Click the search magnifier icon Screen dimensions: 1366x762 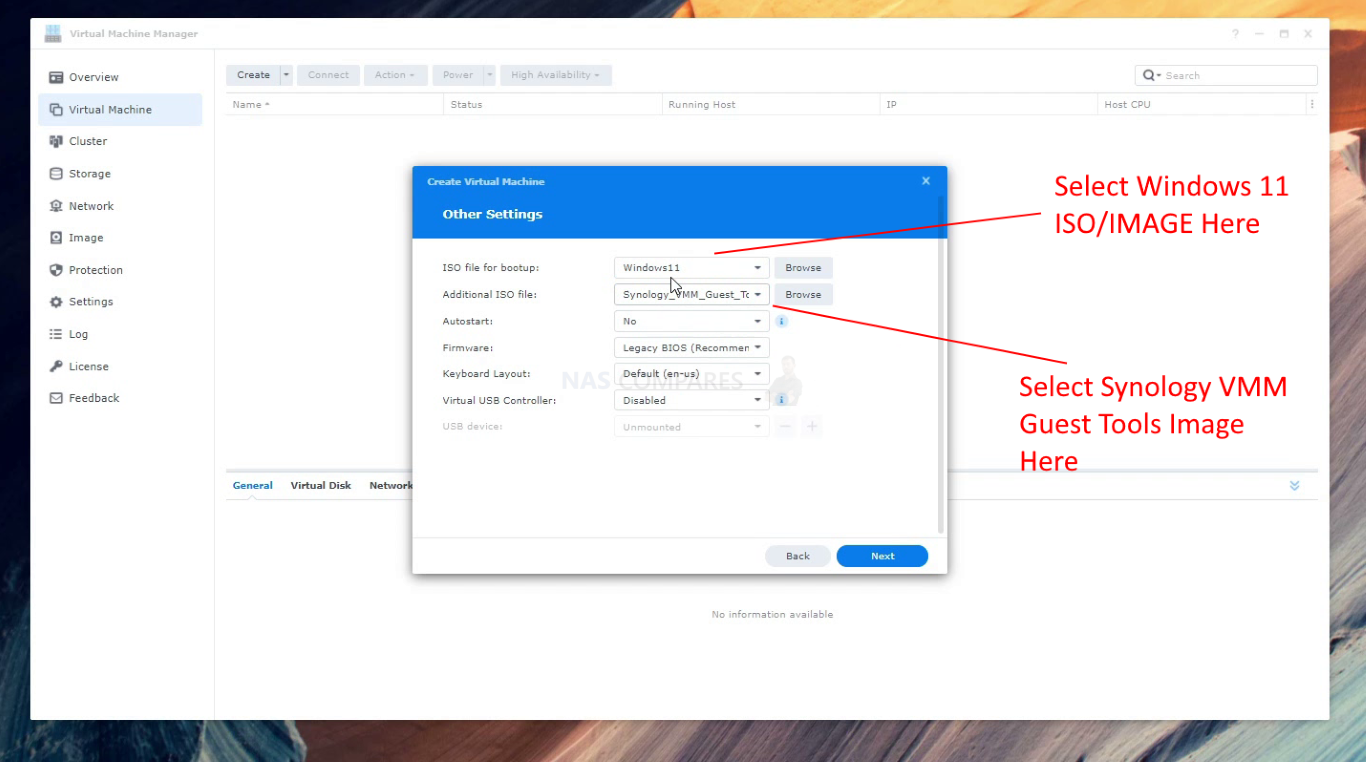(1151, 76)
